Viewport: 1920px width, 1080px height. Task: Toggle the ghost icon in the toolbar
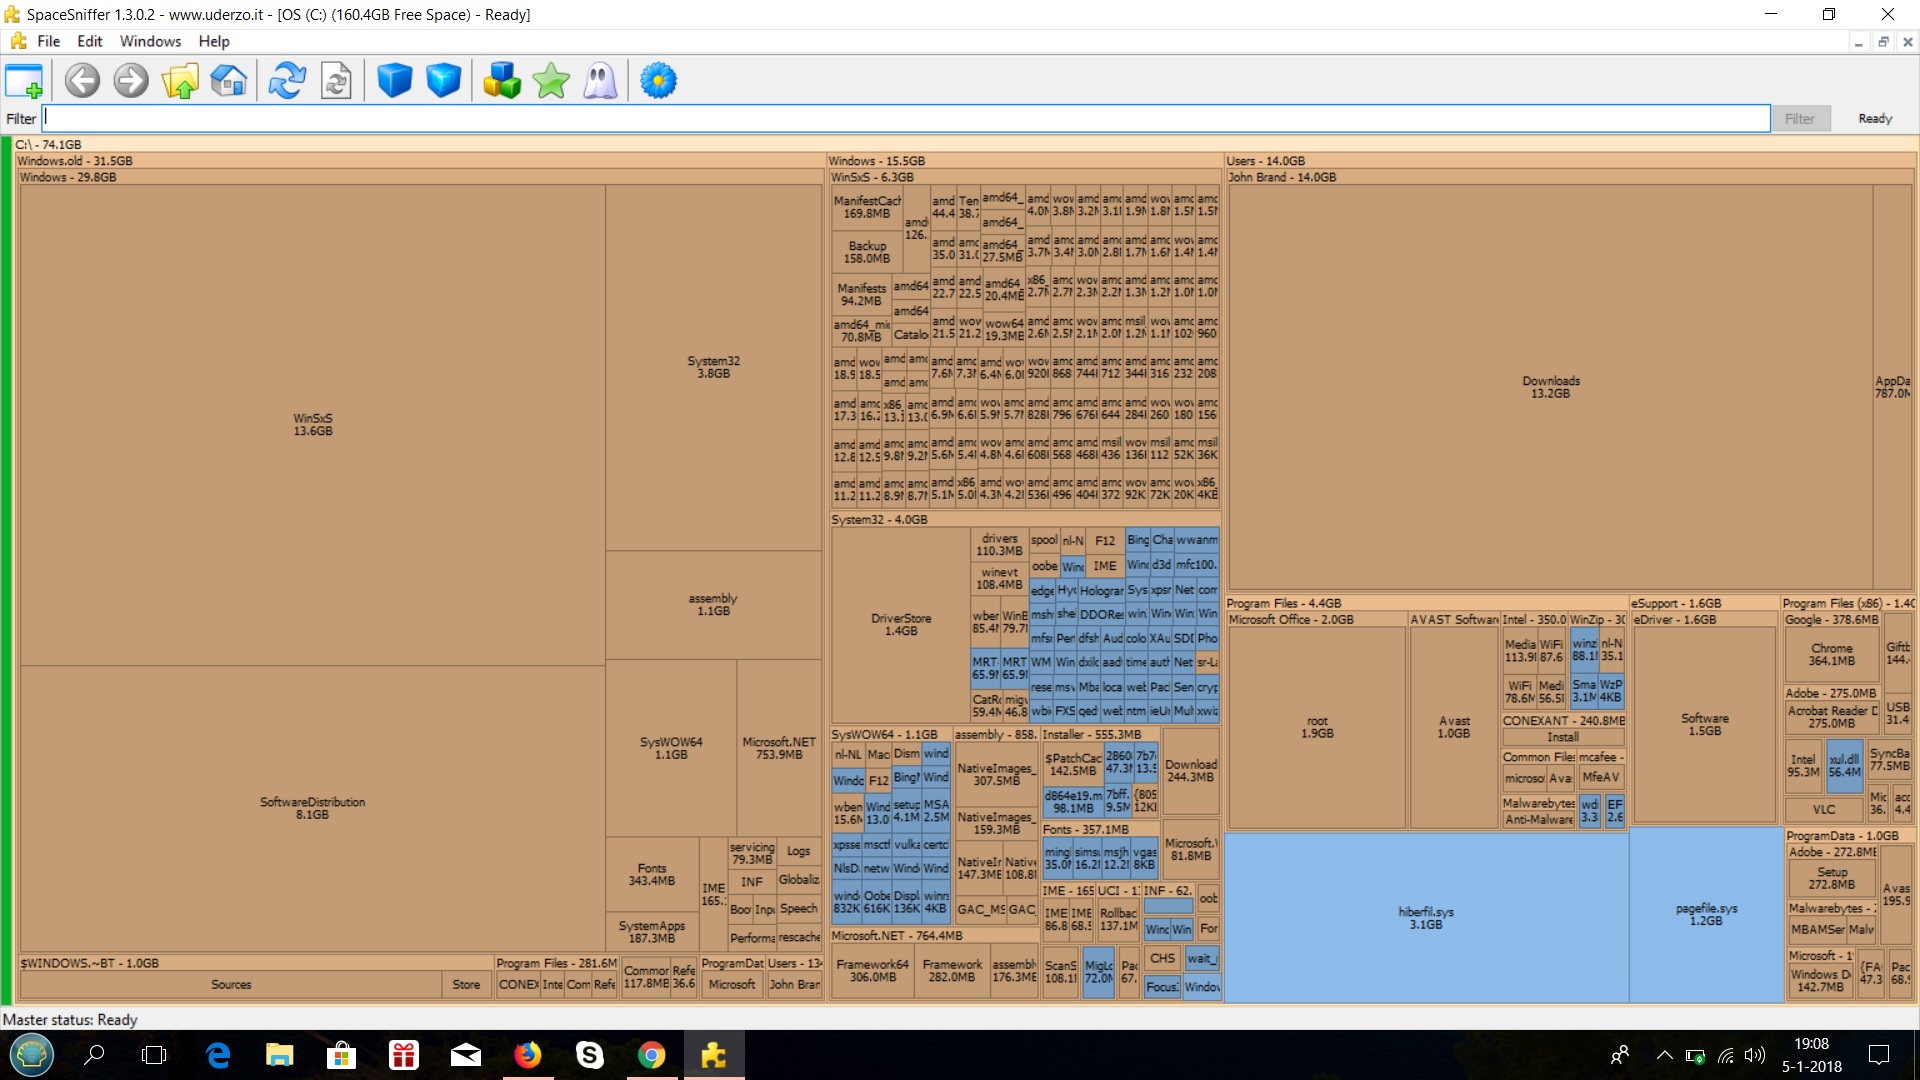[600, 81]
